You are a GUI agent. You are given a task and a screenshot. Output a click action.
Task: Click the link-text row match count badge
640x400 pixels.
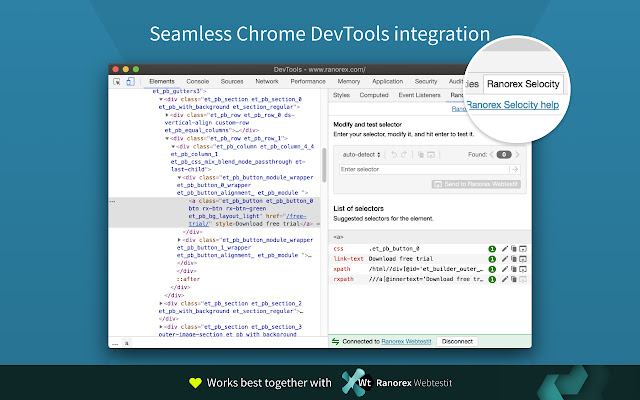pos(492,259)
